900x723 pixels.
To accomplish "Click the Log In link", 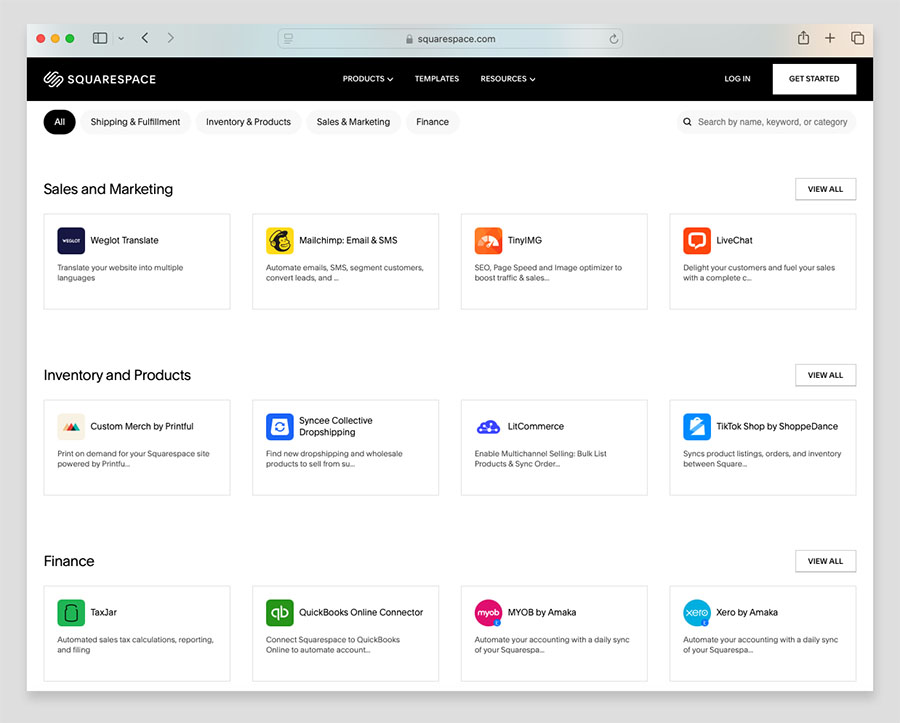I will (x=737, y=79).
